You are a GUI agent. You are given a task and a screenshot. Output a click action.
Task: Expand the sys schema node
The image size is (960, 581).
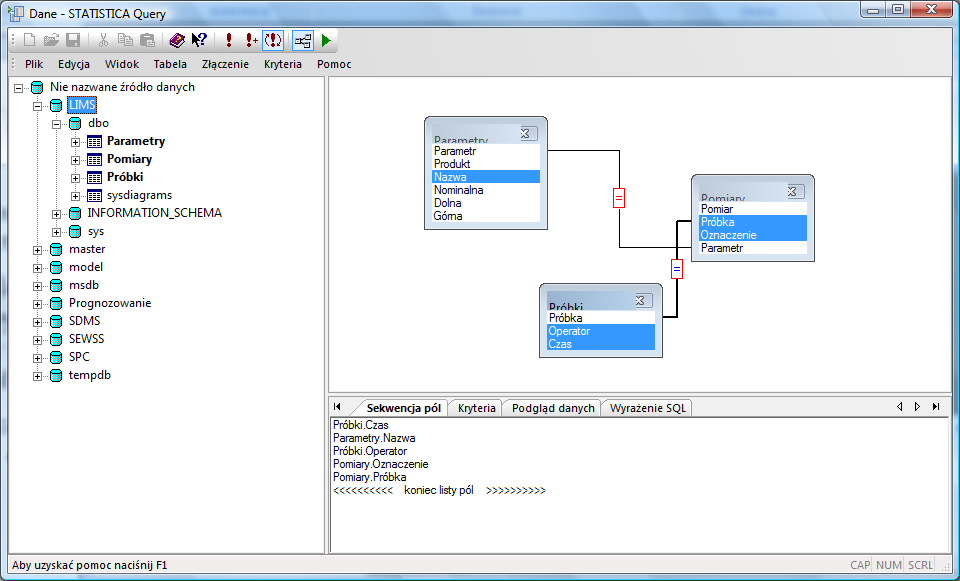(x=56, y=232)
